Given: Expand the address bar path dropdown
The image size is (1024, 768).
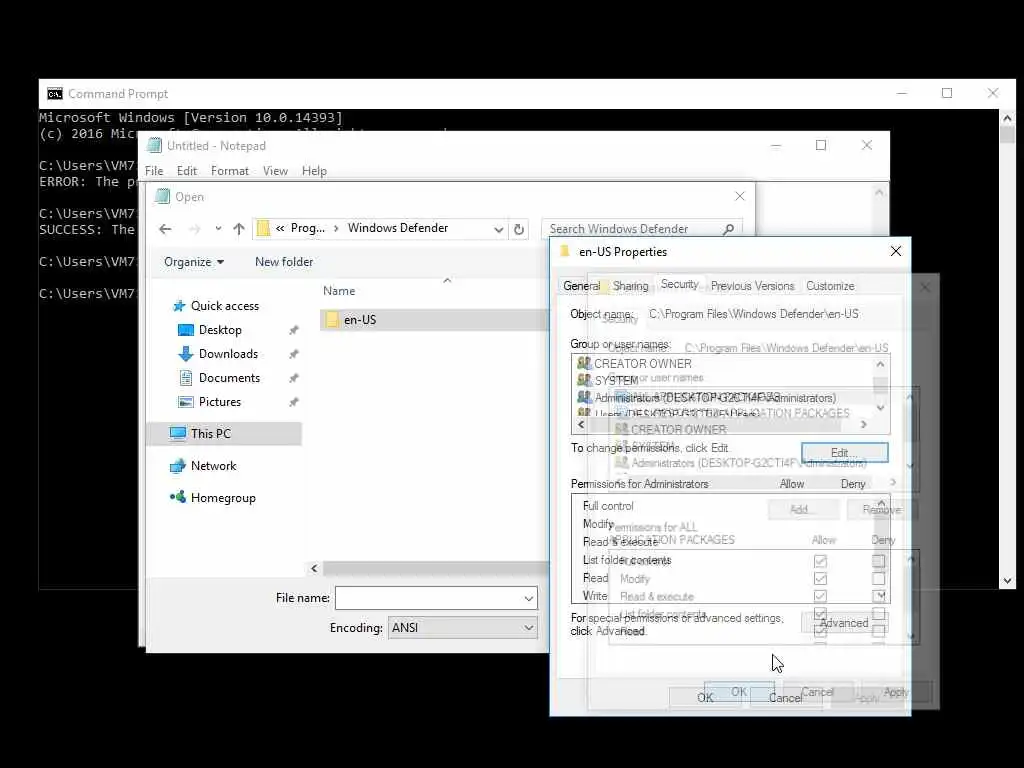Looking at the screenshot, I should (498, 229).
